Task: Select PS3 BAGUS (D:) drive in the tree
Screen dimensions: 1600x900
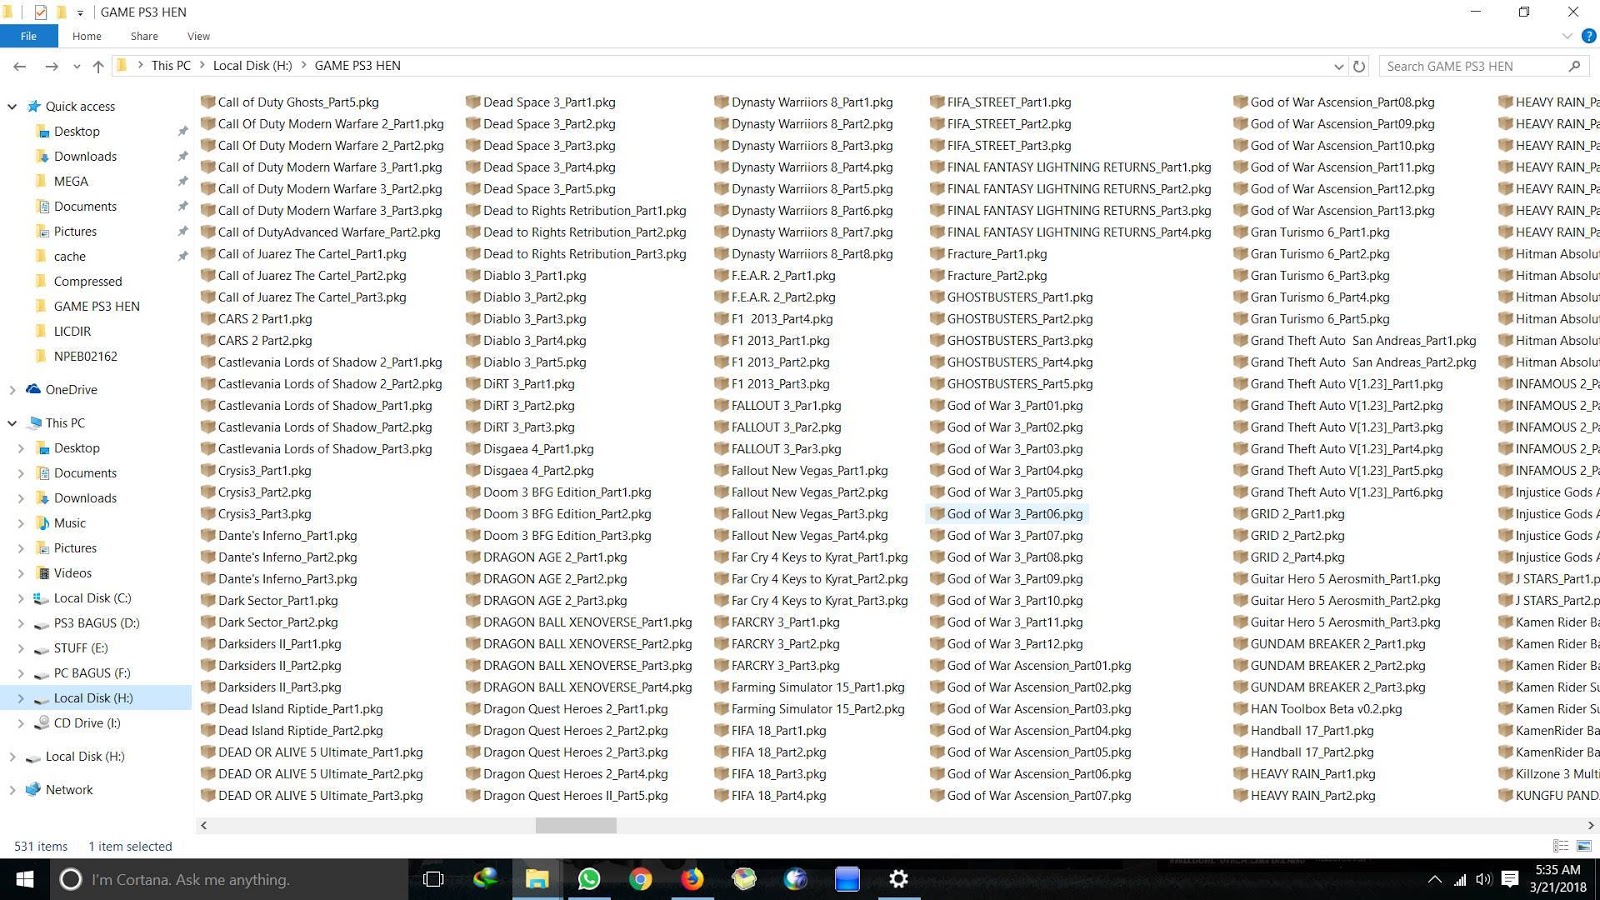Action: point(96,623)
